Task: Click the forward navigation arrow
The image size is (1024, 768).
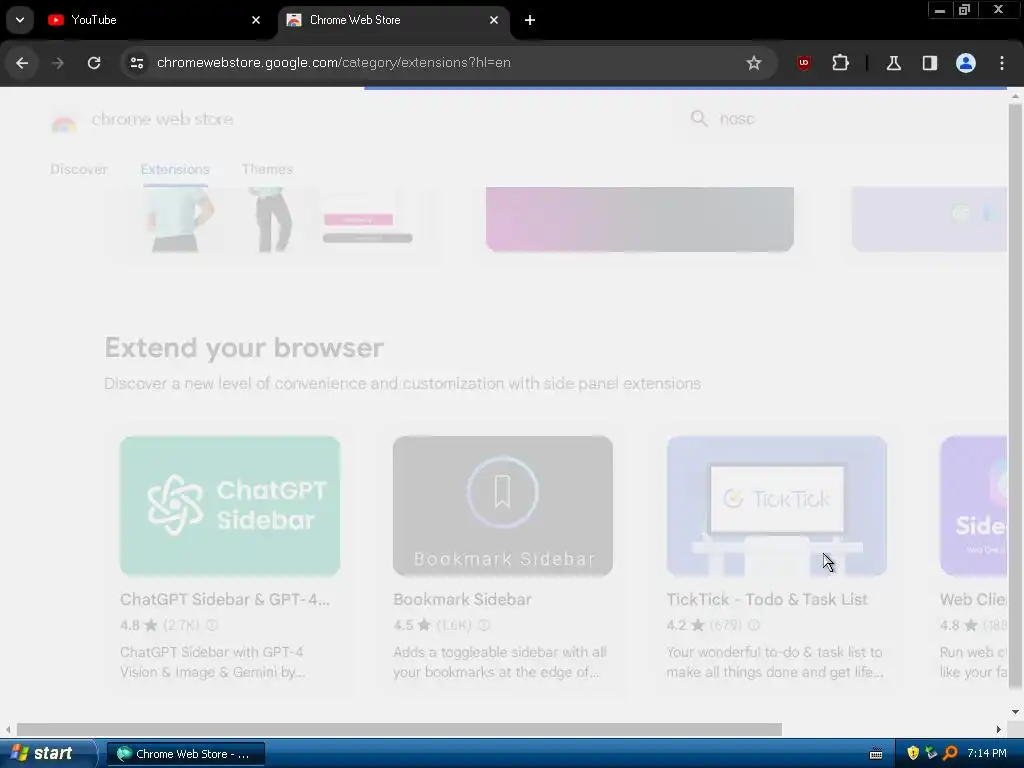Action: 57,63
